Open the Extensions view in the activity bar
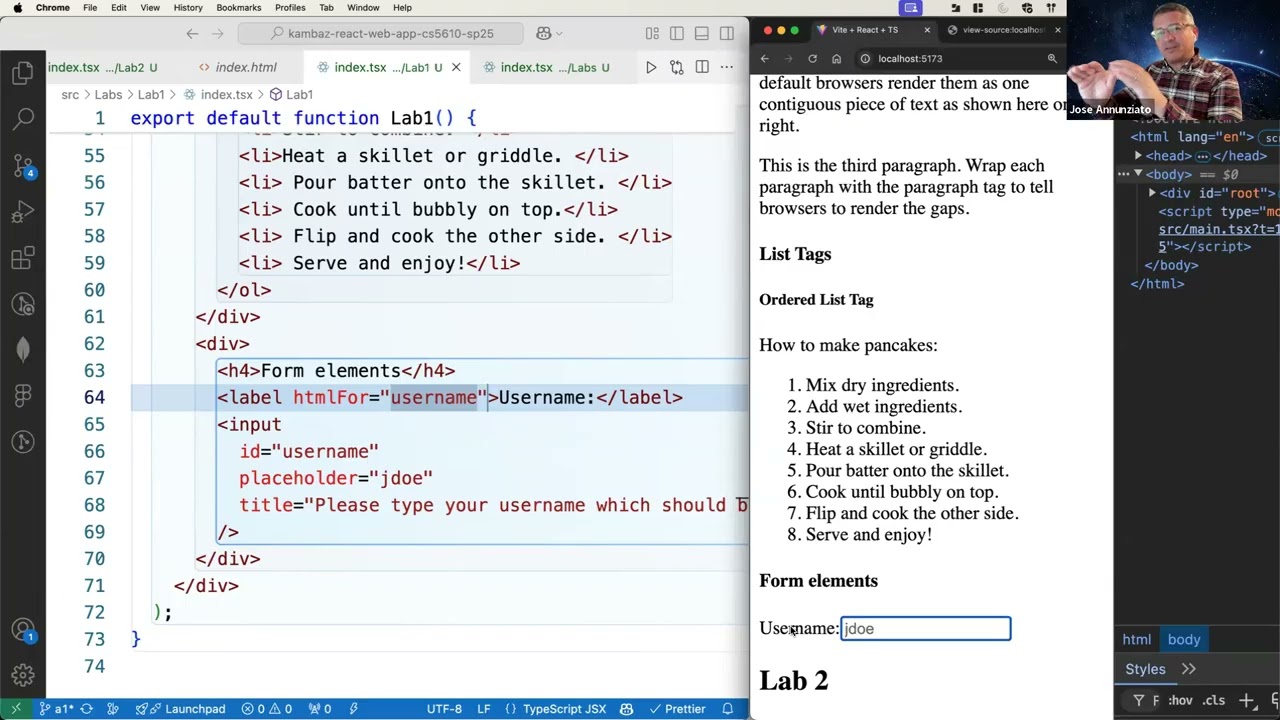 [23, 258]
